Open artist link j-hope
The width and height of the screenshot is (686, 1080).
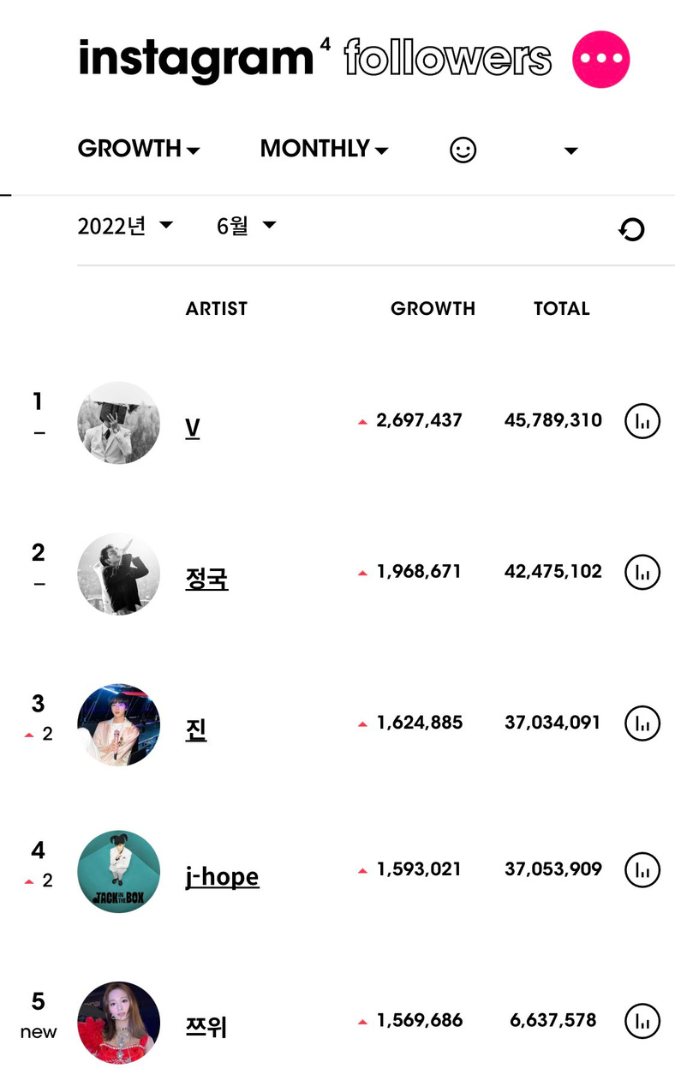(222, 877)
